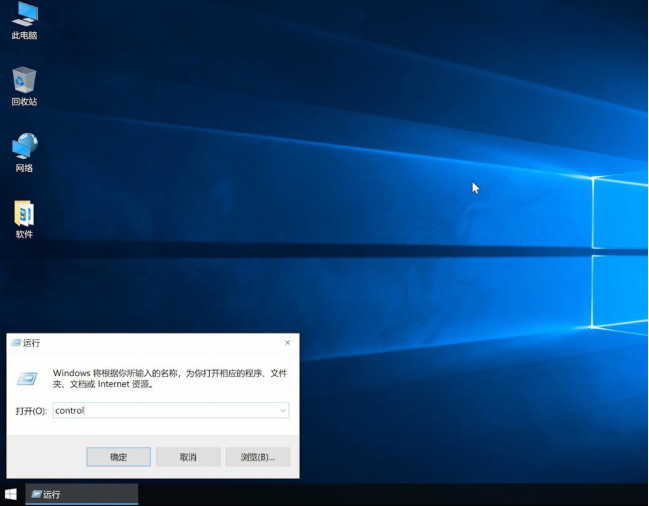649x506 pixels.
Task: Click the large Run icon beside the description
Action: click(x=28, y=378)
